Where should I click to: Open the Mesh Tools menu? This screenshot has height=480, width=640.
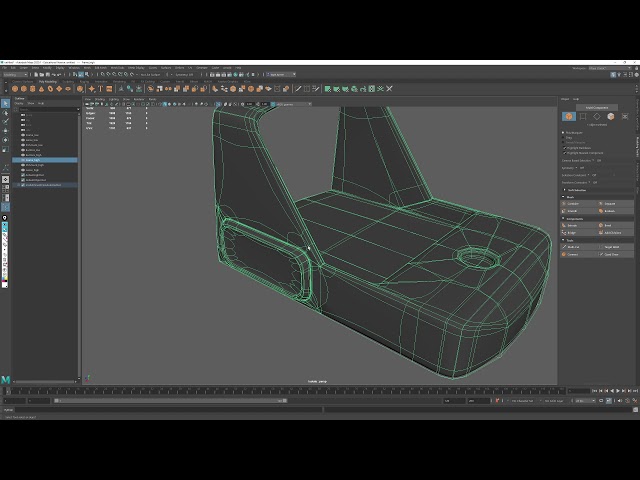click(x=118, y=68)
